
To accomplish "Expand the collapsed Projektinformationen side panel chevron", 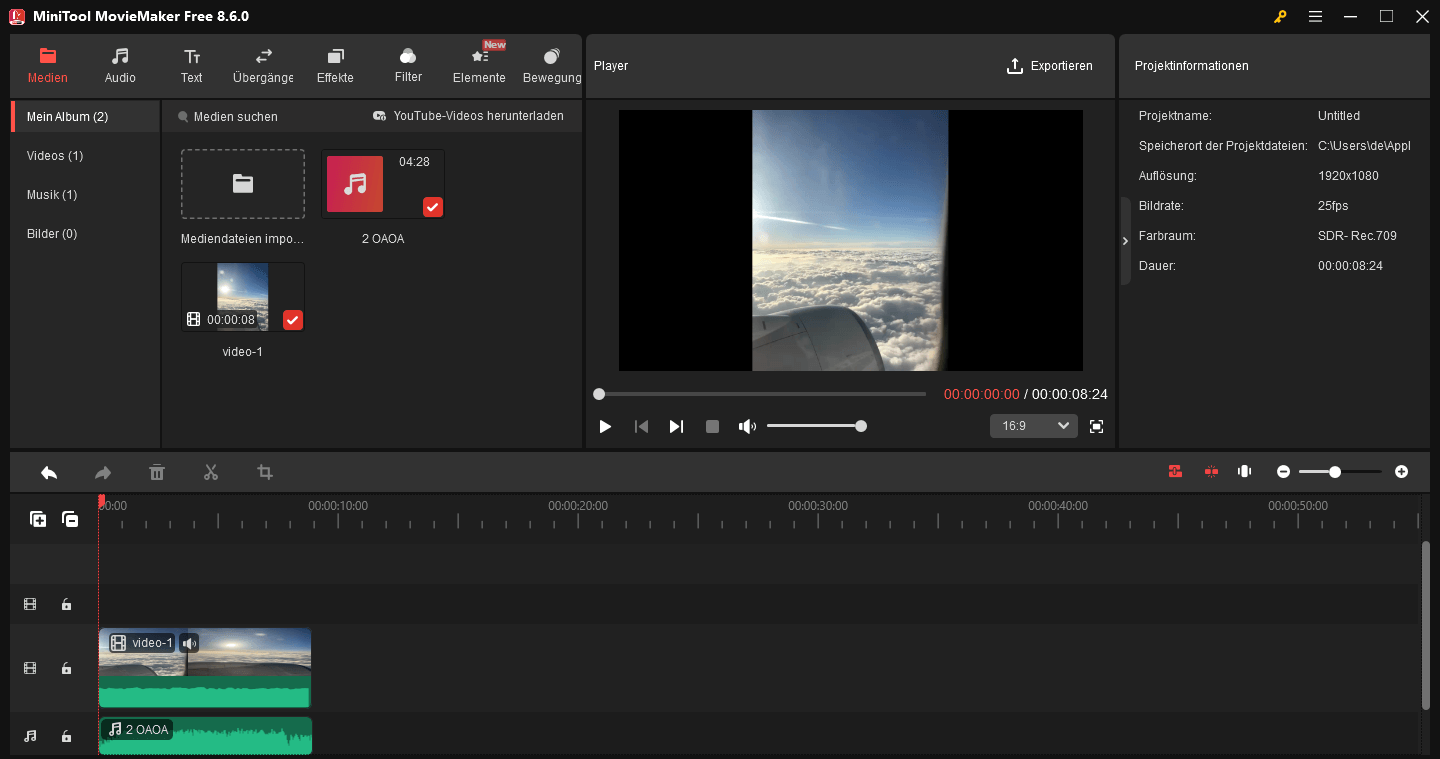I will (1124, 240).
